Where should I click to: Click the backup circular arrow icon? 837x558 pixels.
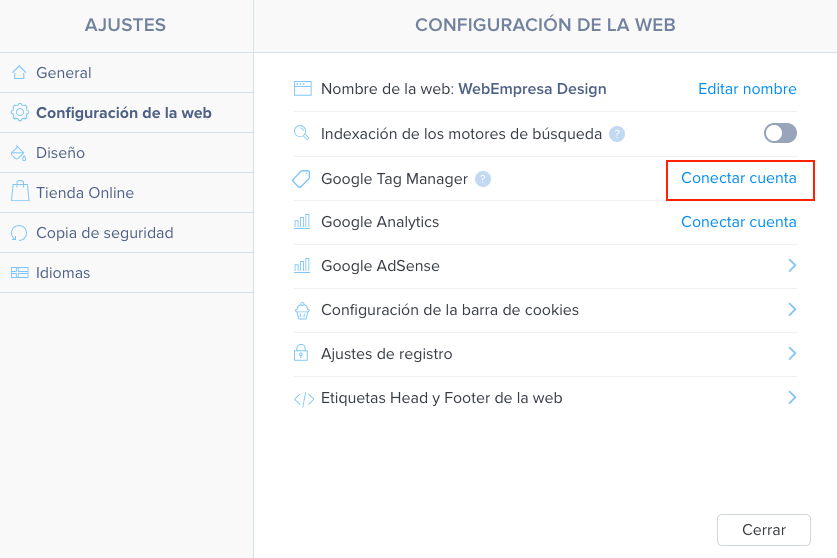(19, 233)
